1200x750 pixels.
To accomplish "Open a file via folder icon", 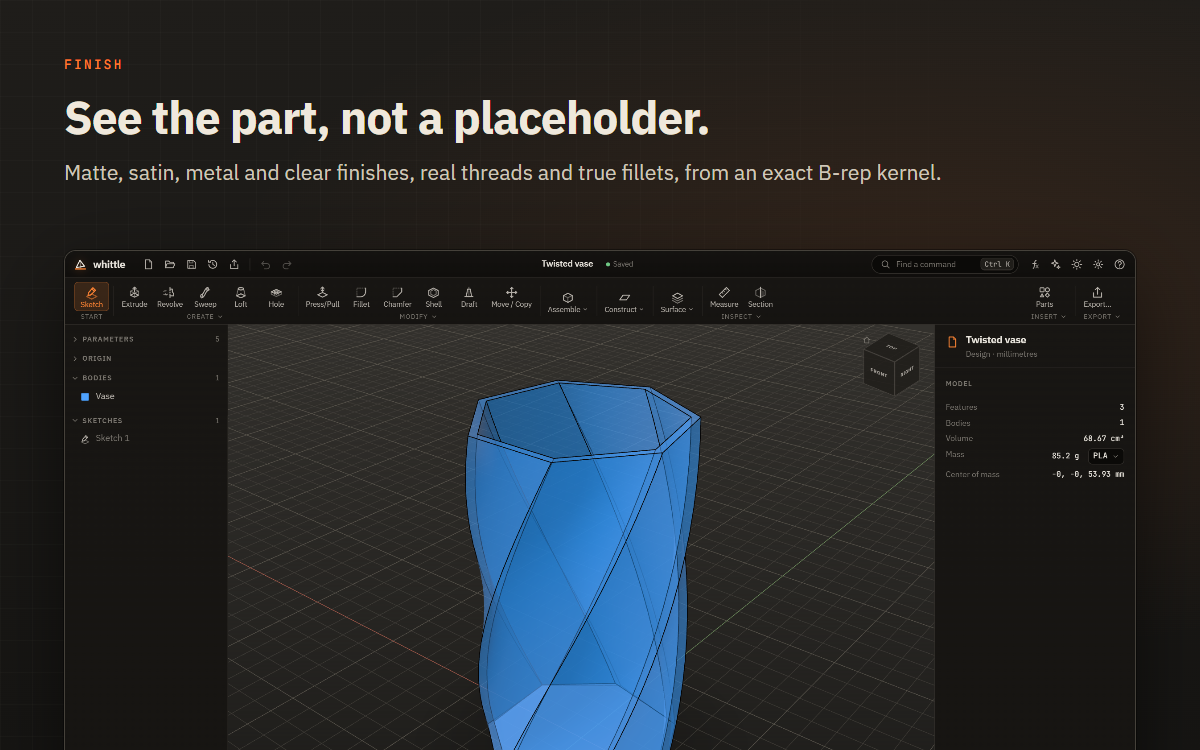I will [x=170, y=264].
